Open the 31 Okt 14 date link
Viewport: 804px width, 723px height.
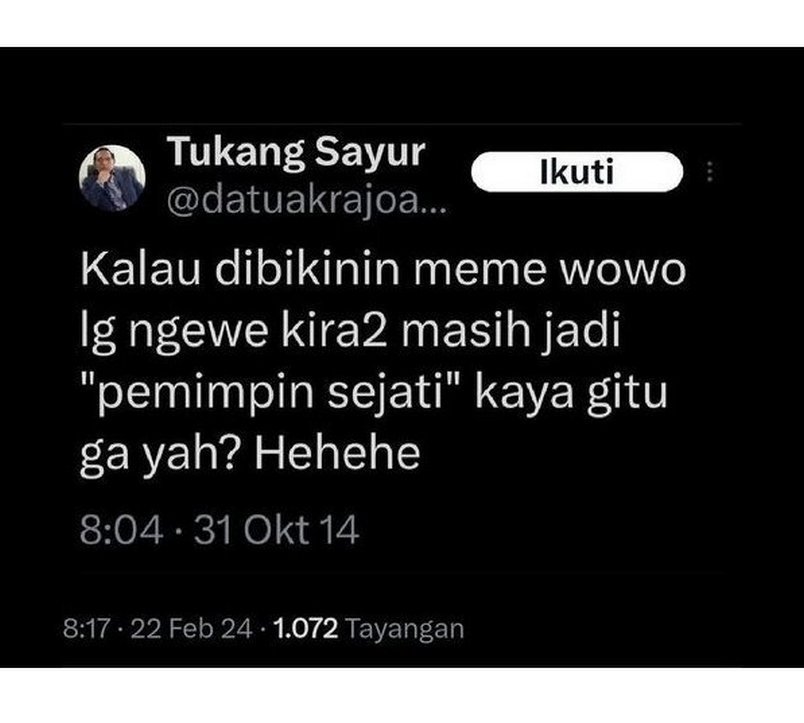[x=276, y=530]
